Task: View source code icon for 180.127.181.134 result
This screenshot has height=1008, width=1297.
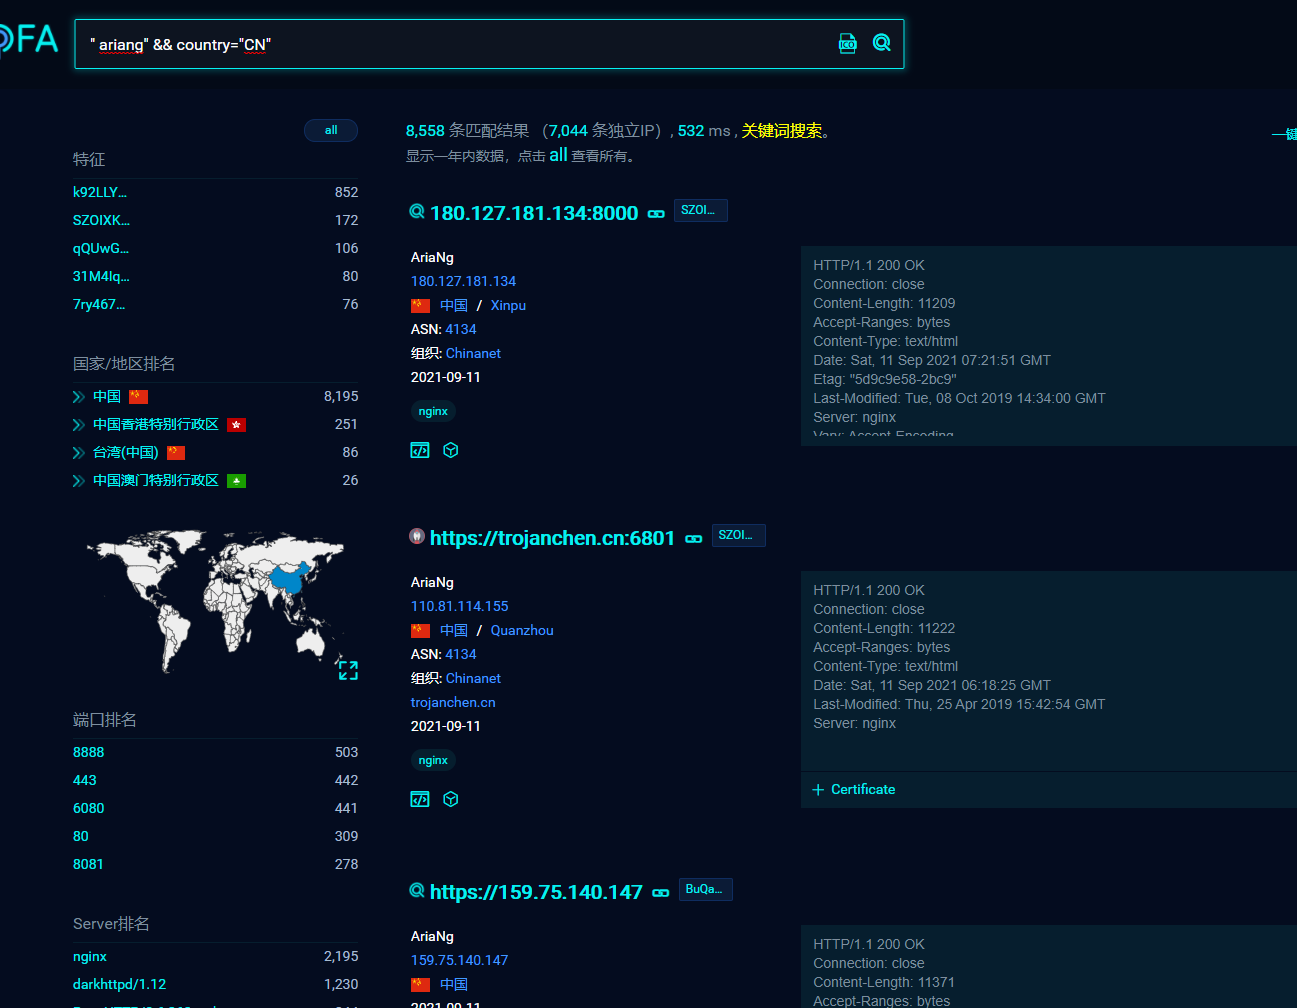Action: [x=420, y=450]
